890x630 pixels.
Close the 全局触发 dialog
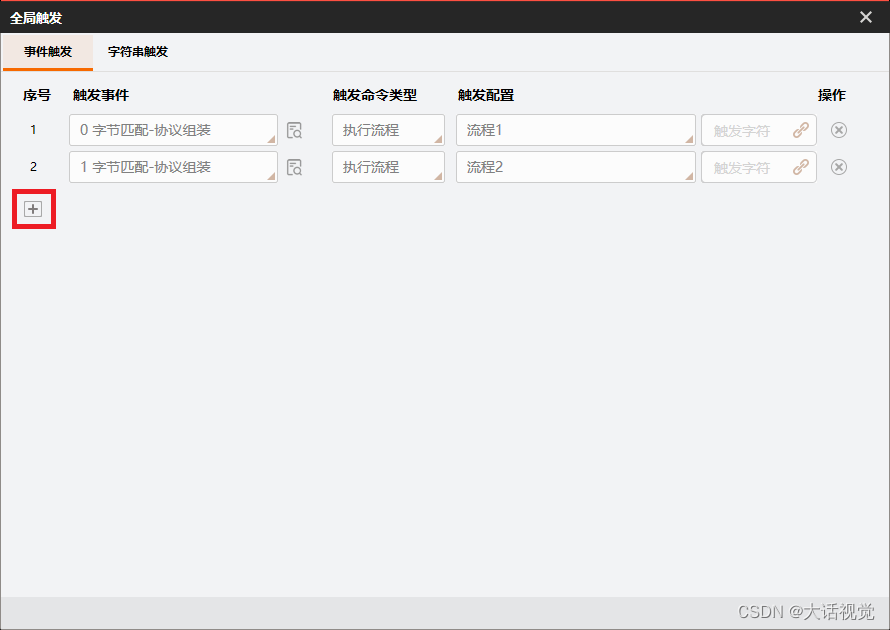(x=866, y=17)
